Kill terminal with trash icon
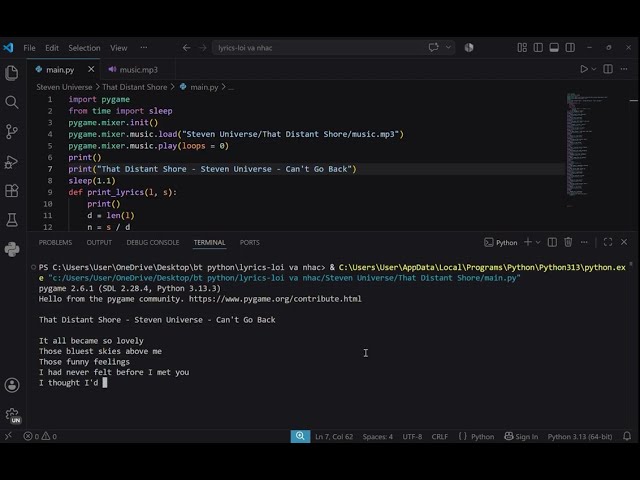The image size is (640, 480). 568,242
